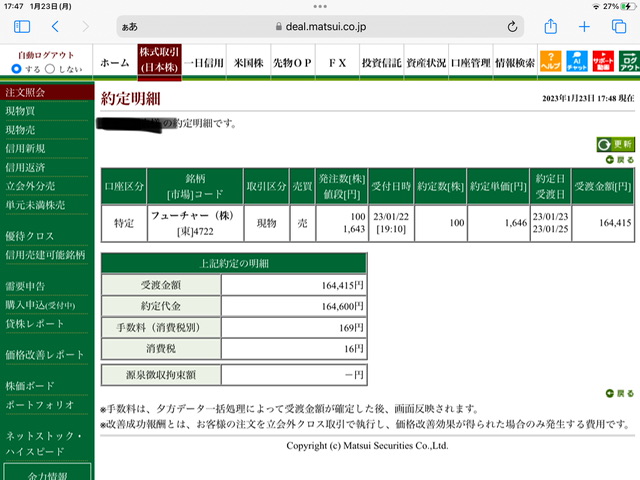Open the 情報検索 tab
Screen dimensions: 640x480
[515, 62]
